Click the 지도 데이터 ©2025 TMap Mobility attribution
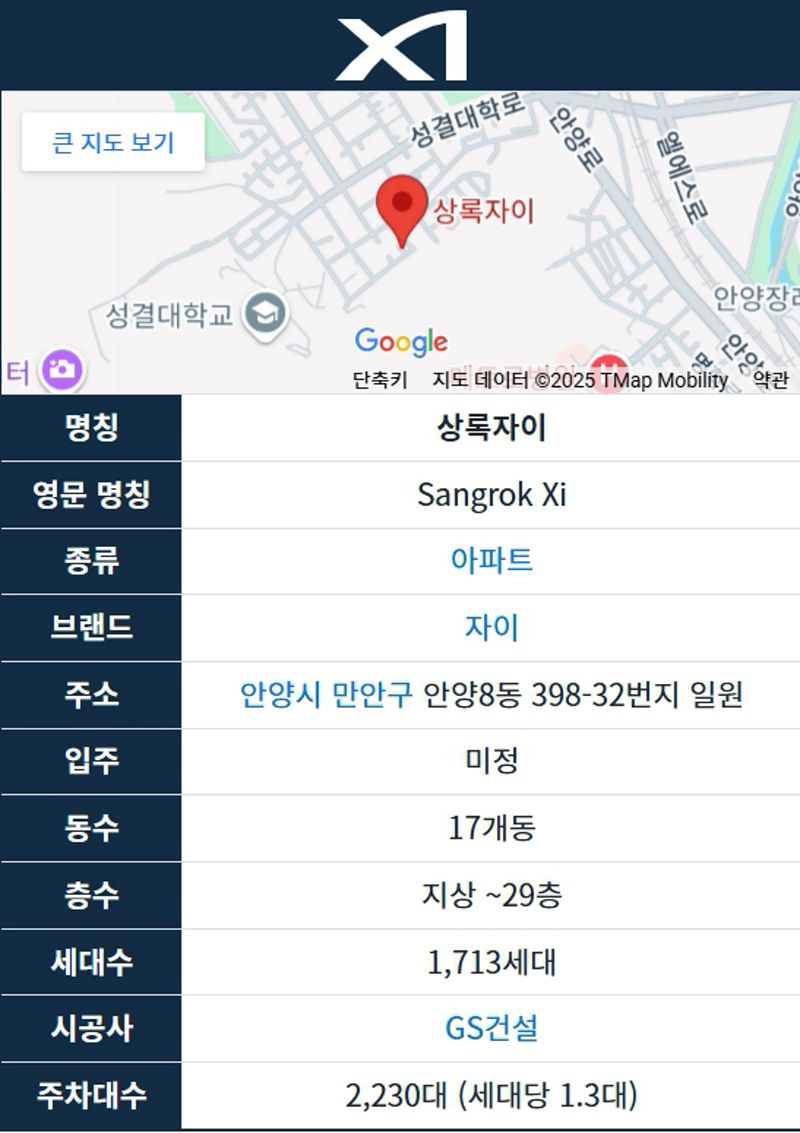Viewport: 800px width, 1133px height. pyautogui.click(x=580, y=380)
